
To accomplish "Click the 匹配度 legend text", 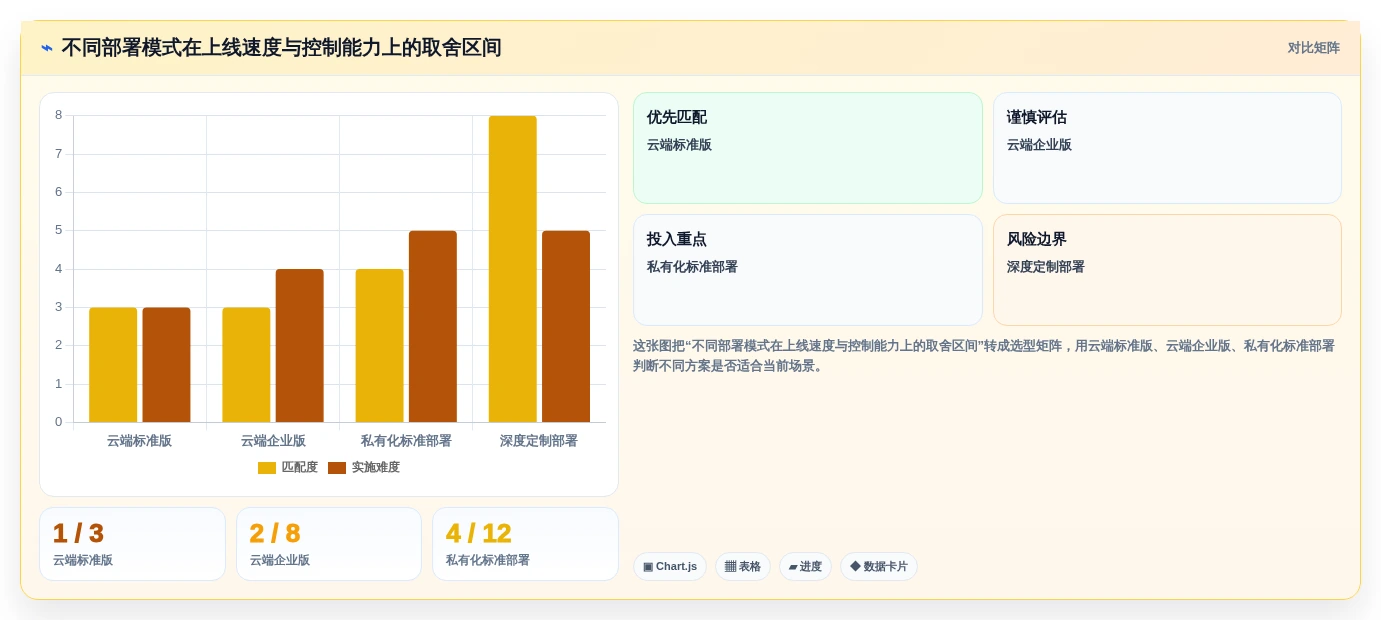I will coord(299,468).
